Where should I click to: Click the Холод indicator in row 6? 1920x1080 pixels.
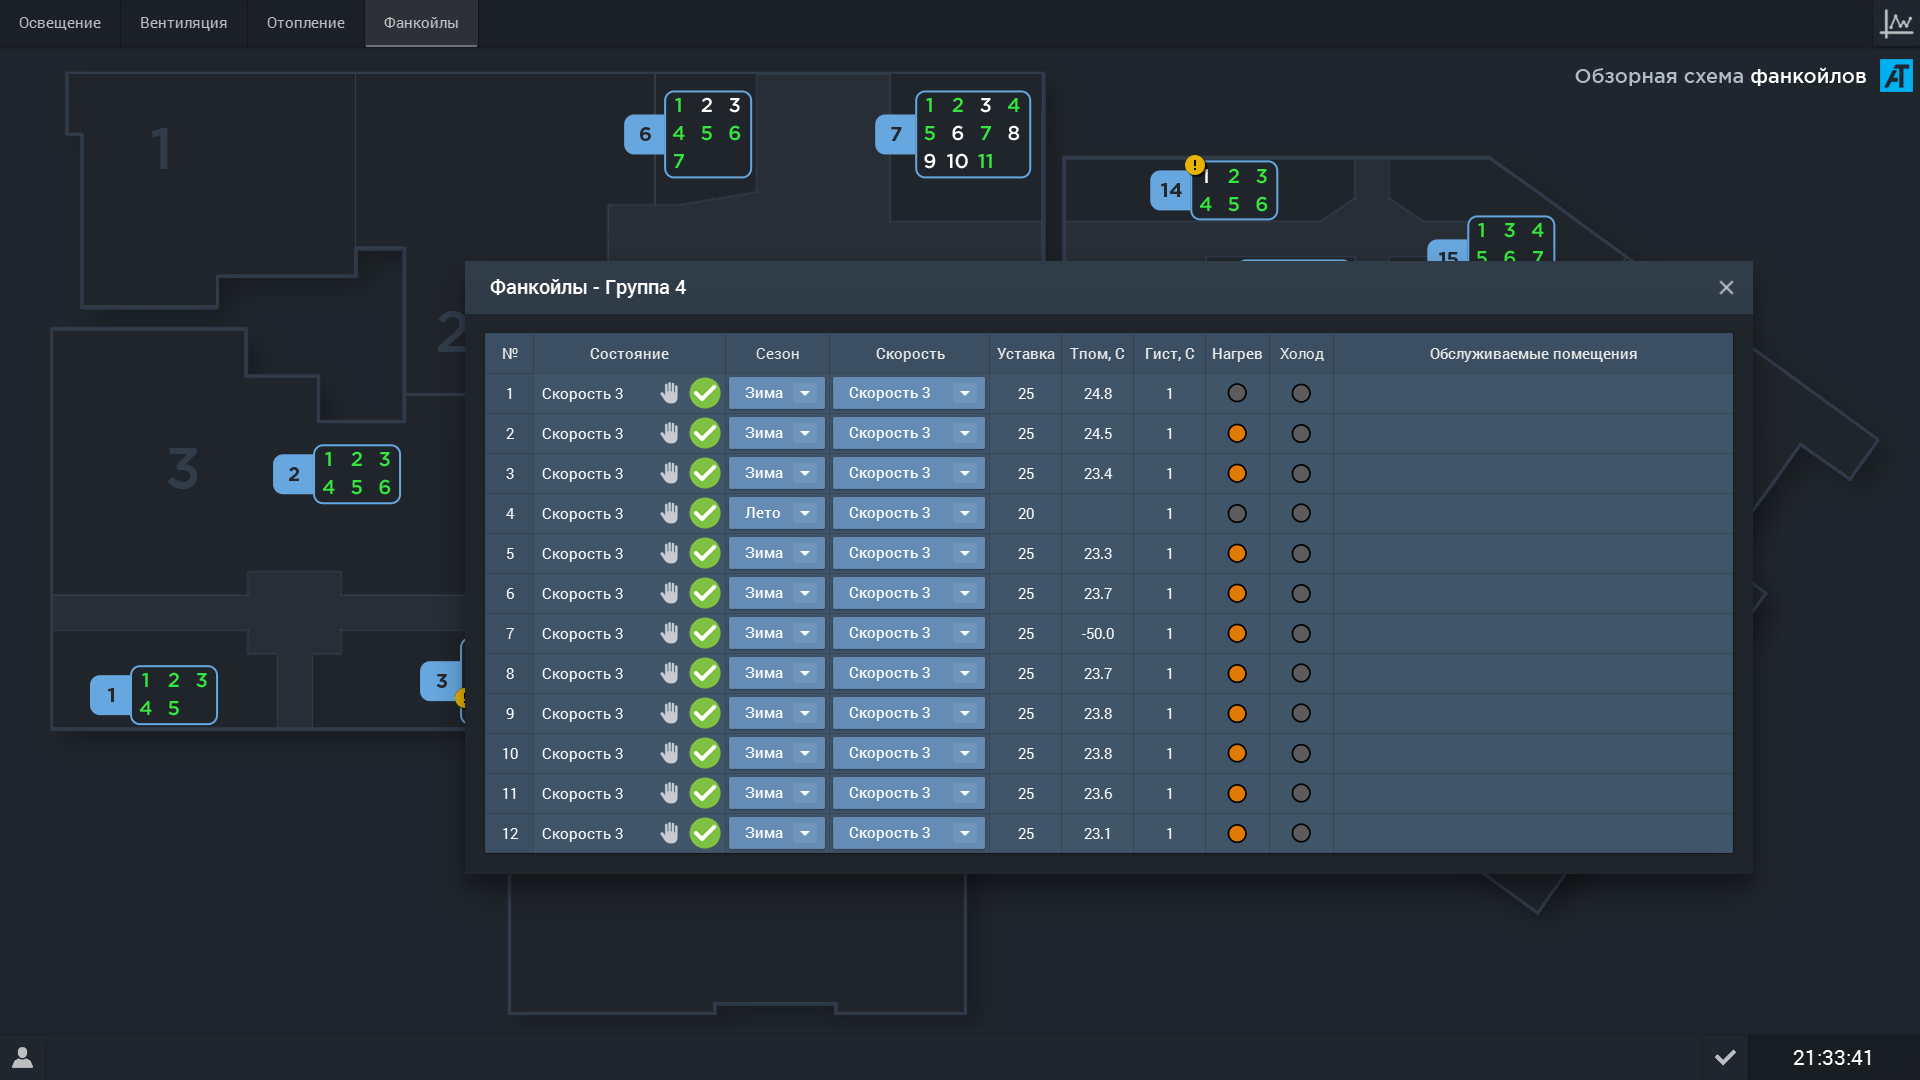point(1301,593)
